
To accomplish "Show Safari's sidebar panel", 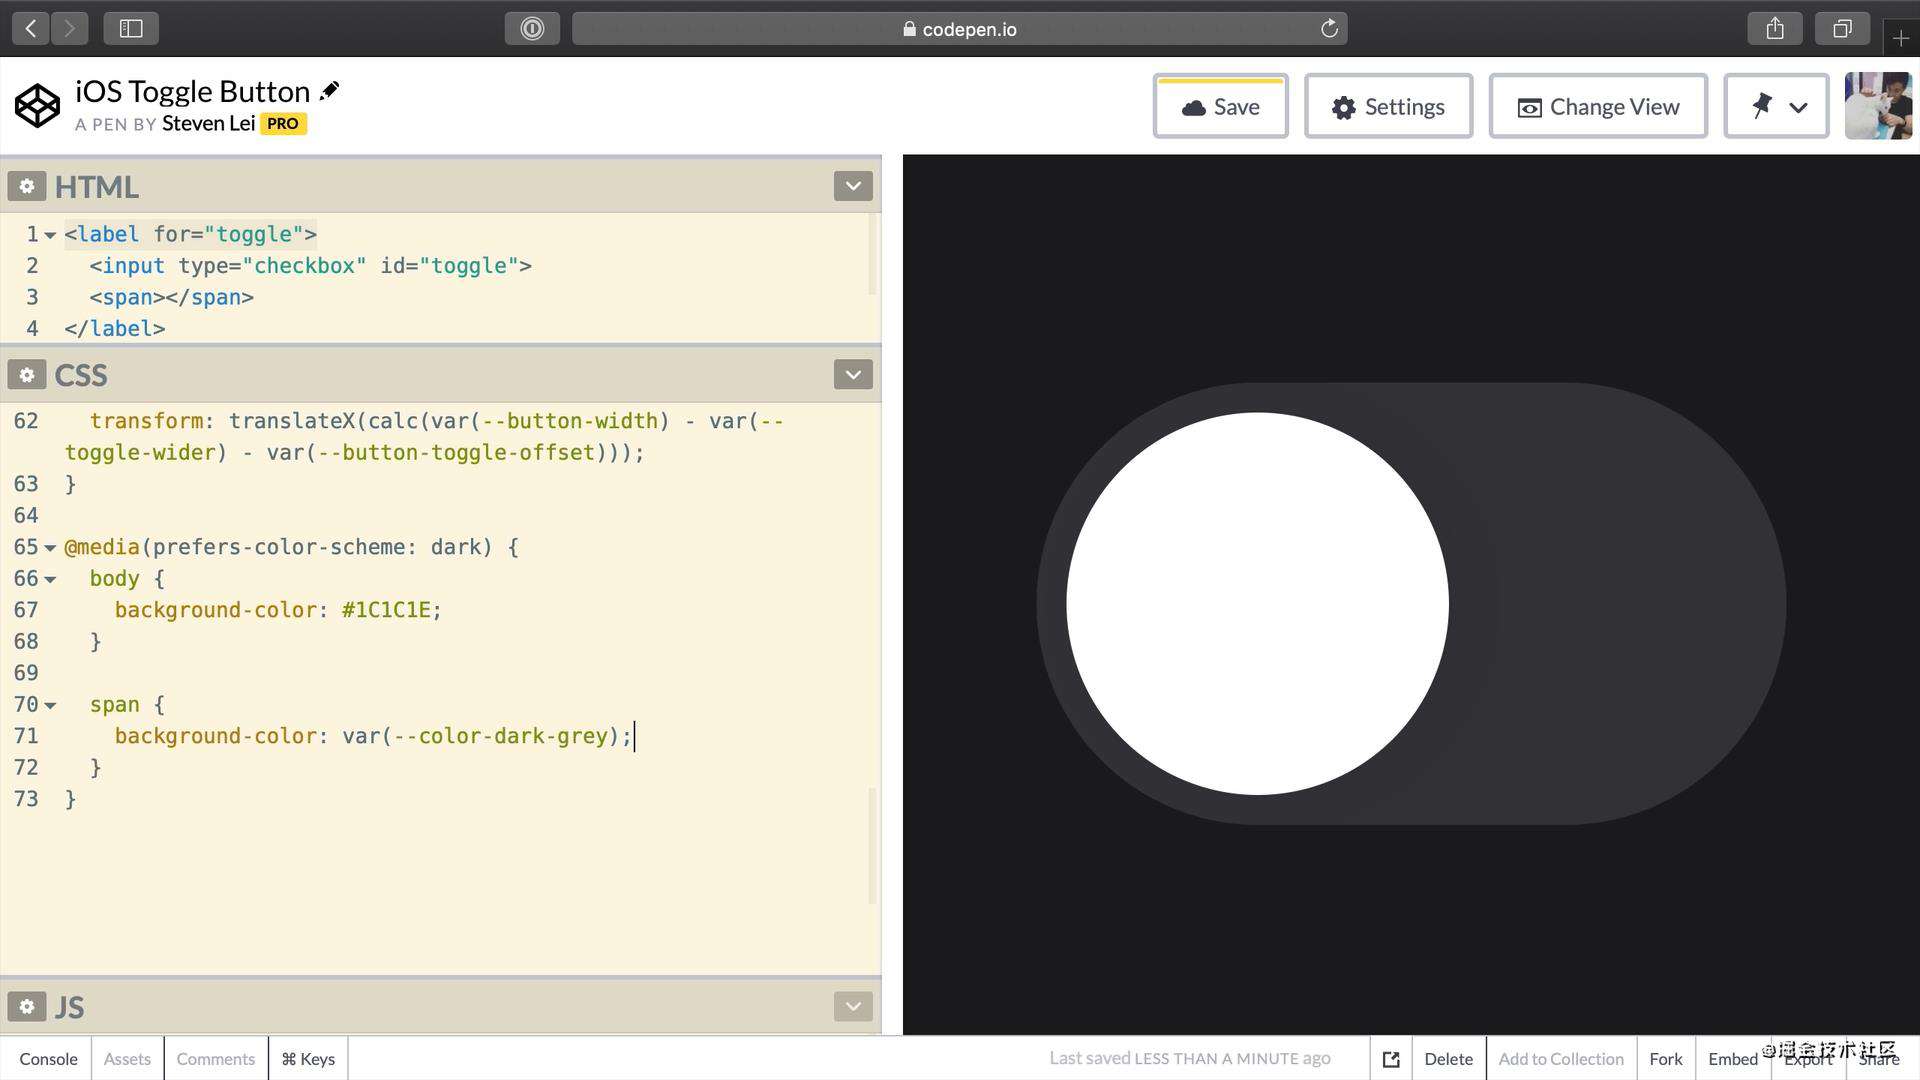I will [131, 29].
